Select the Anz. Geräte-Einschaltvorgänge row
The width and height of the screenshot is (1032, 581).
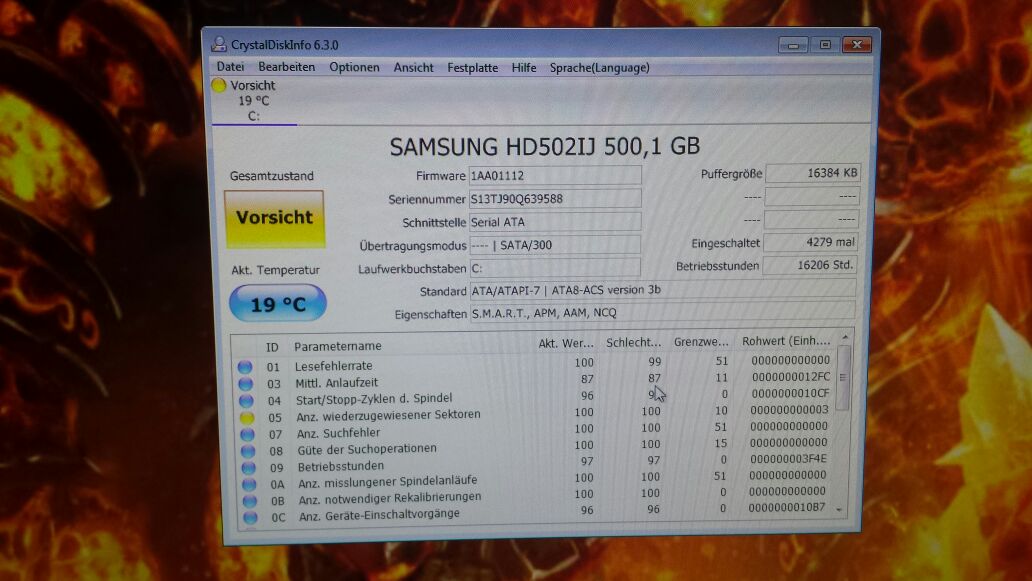click(534, 512)
